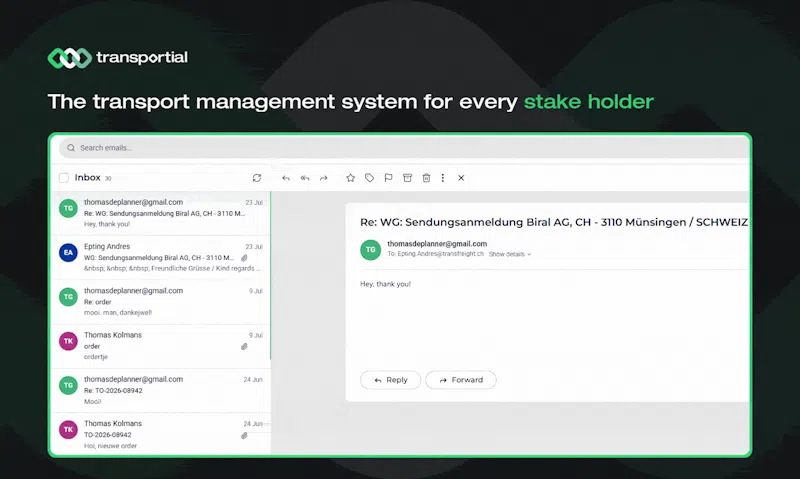Open the three-dot more options menu

coord(443,178)
